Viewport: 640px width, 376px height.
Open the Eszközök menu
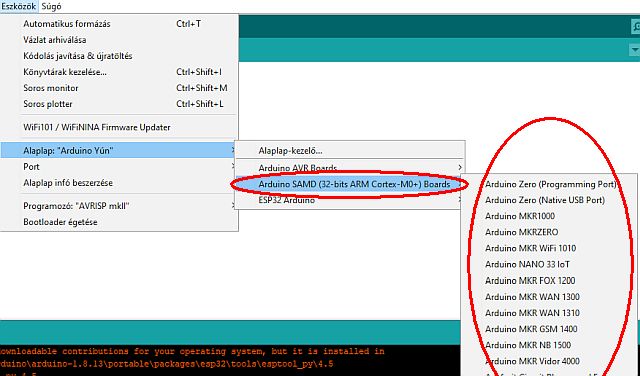coord(19,6)
